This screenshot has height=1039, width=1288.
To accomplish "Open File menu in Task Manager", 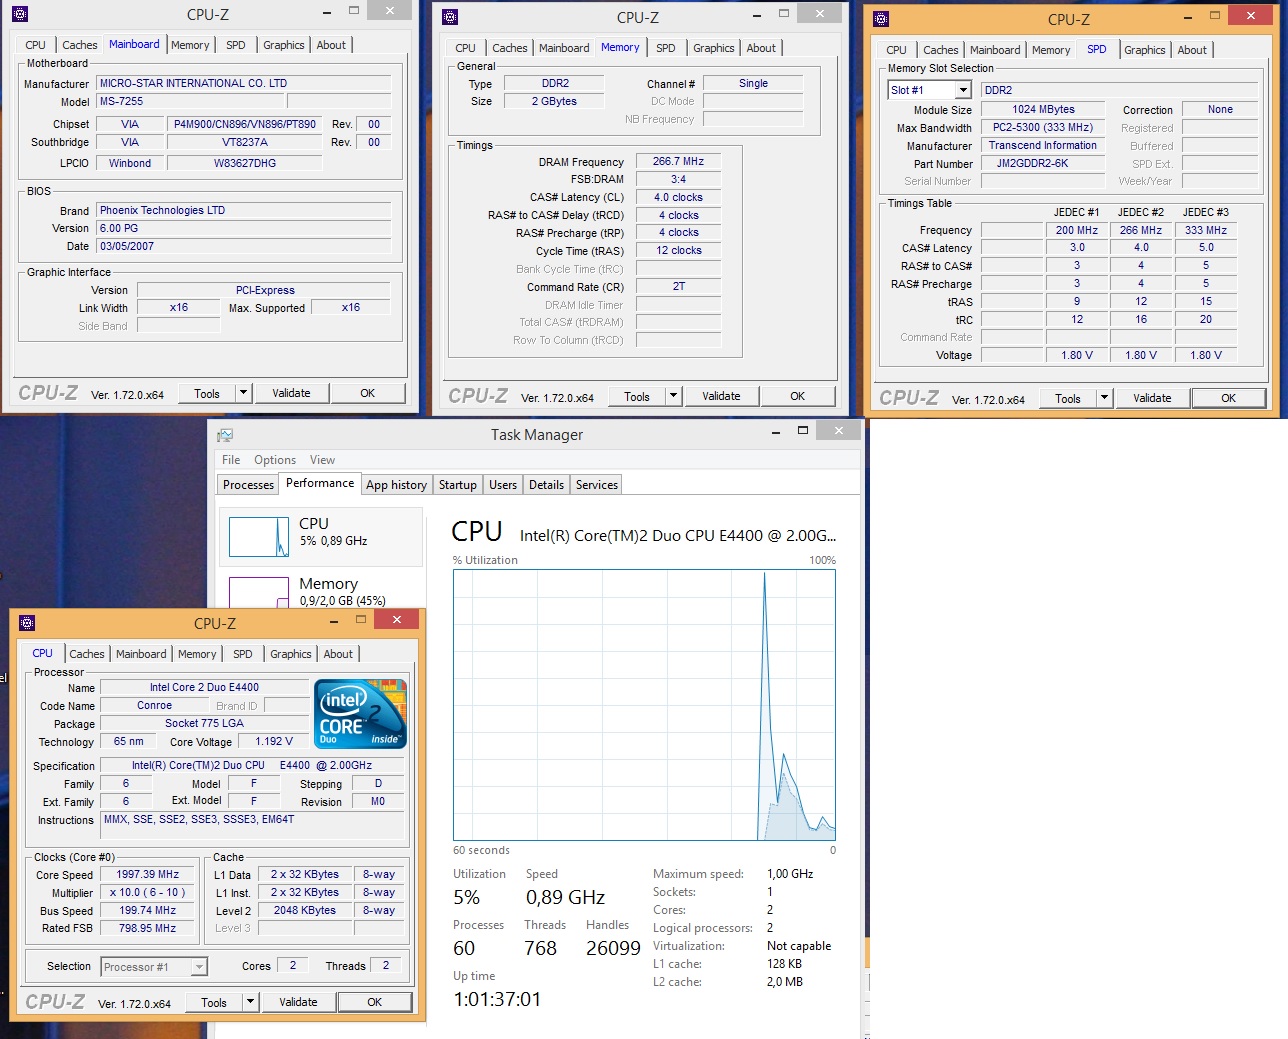I will tap(231, 460).
